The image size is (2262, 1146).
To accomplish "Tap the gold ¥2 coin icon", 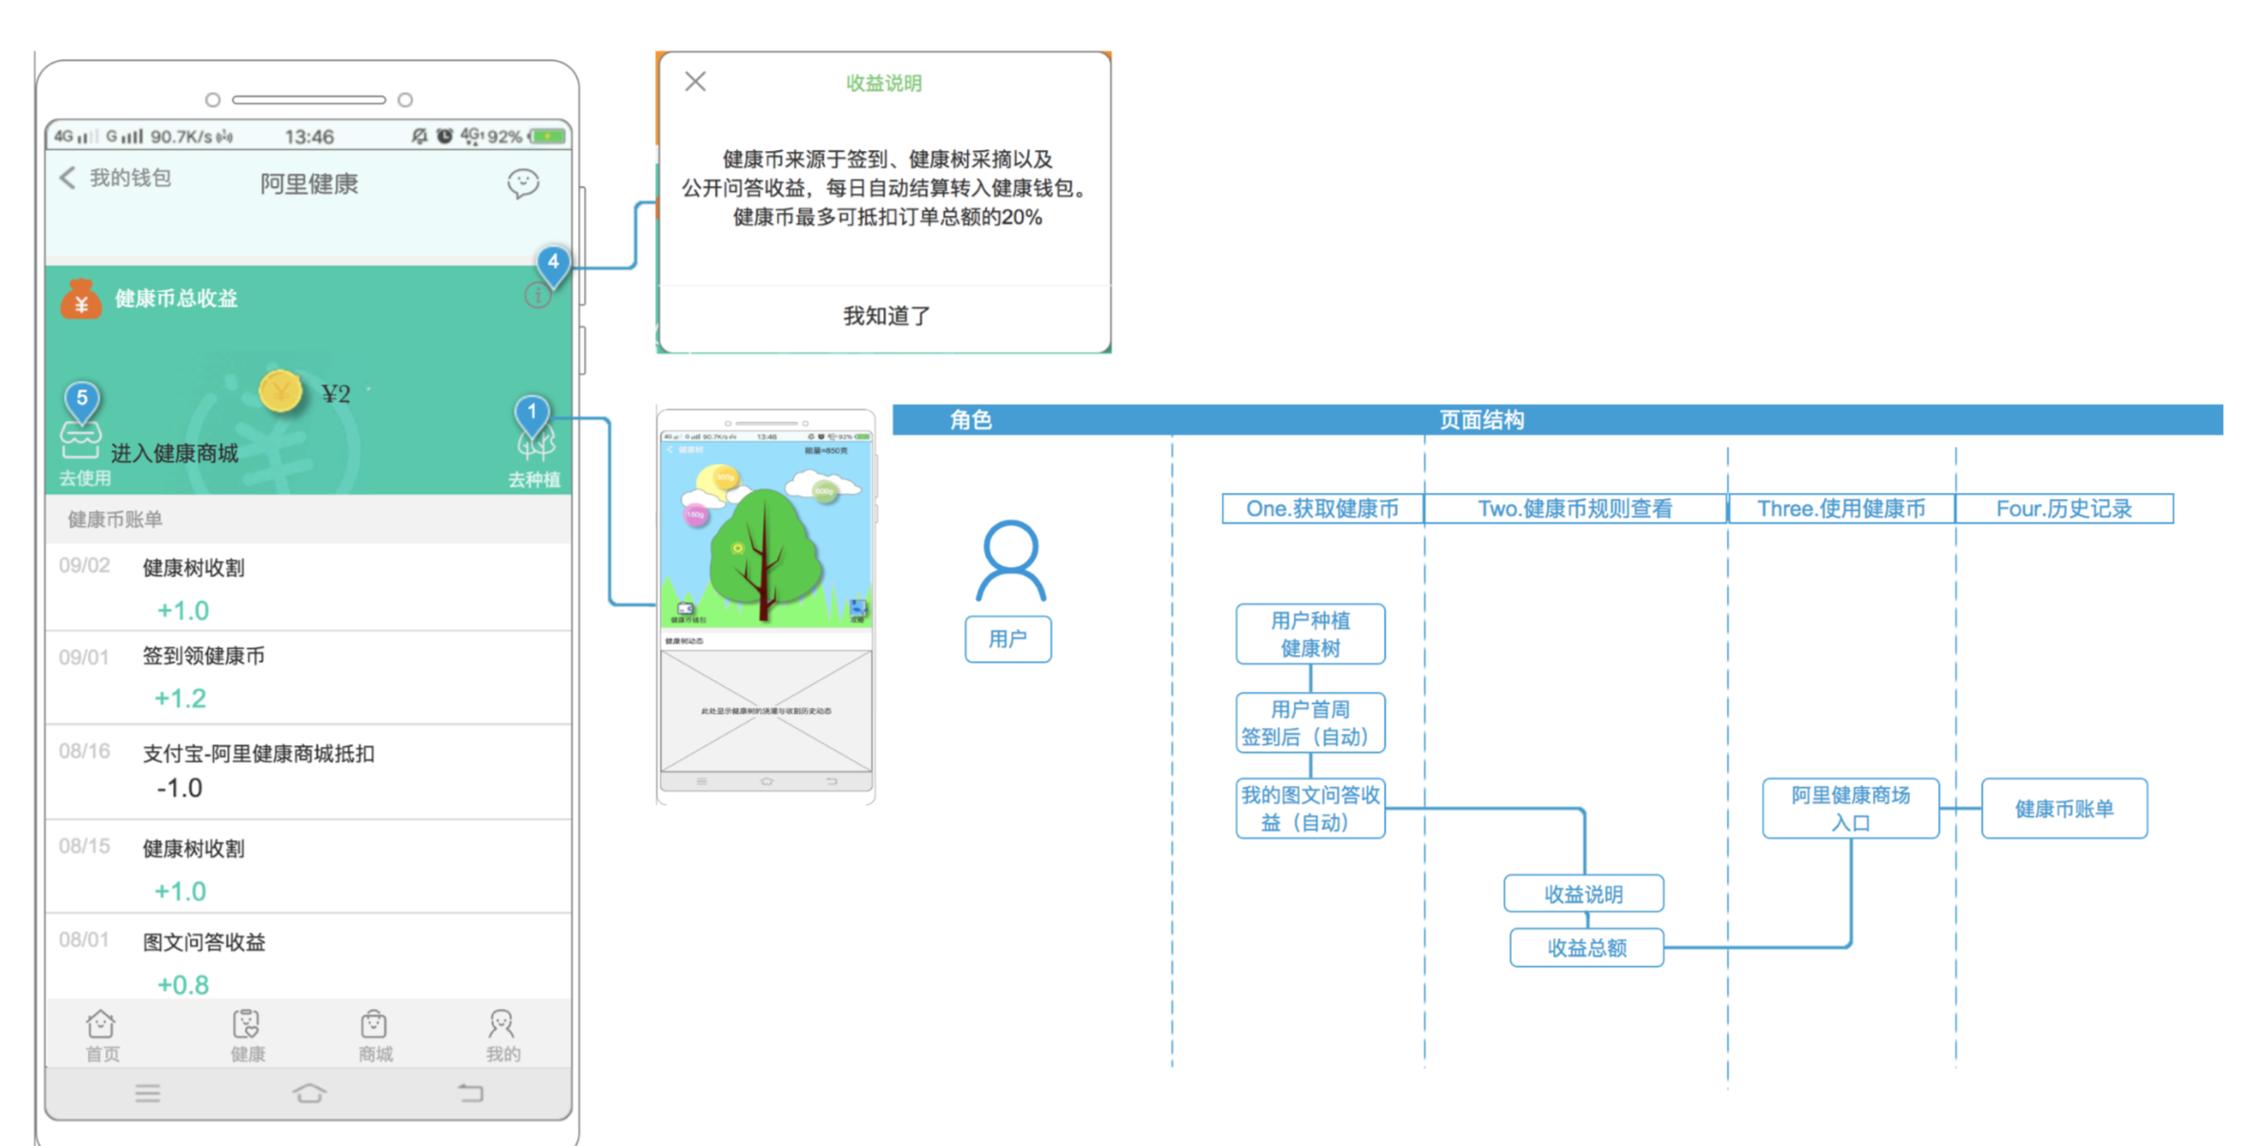I will (280, 390).
